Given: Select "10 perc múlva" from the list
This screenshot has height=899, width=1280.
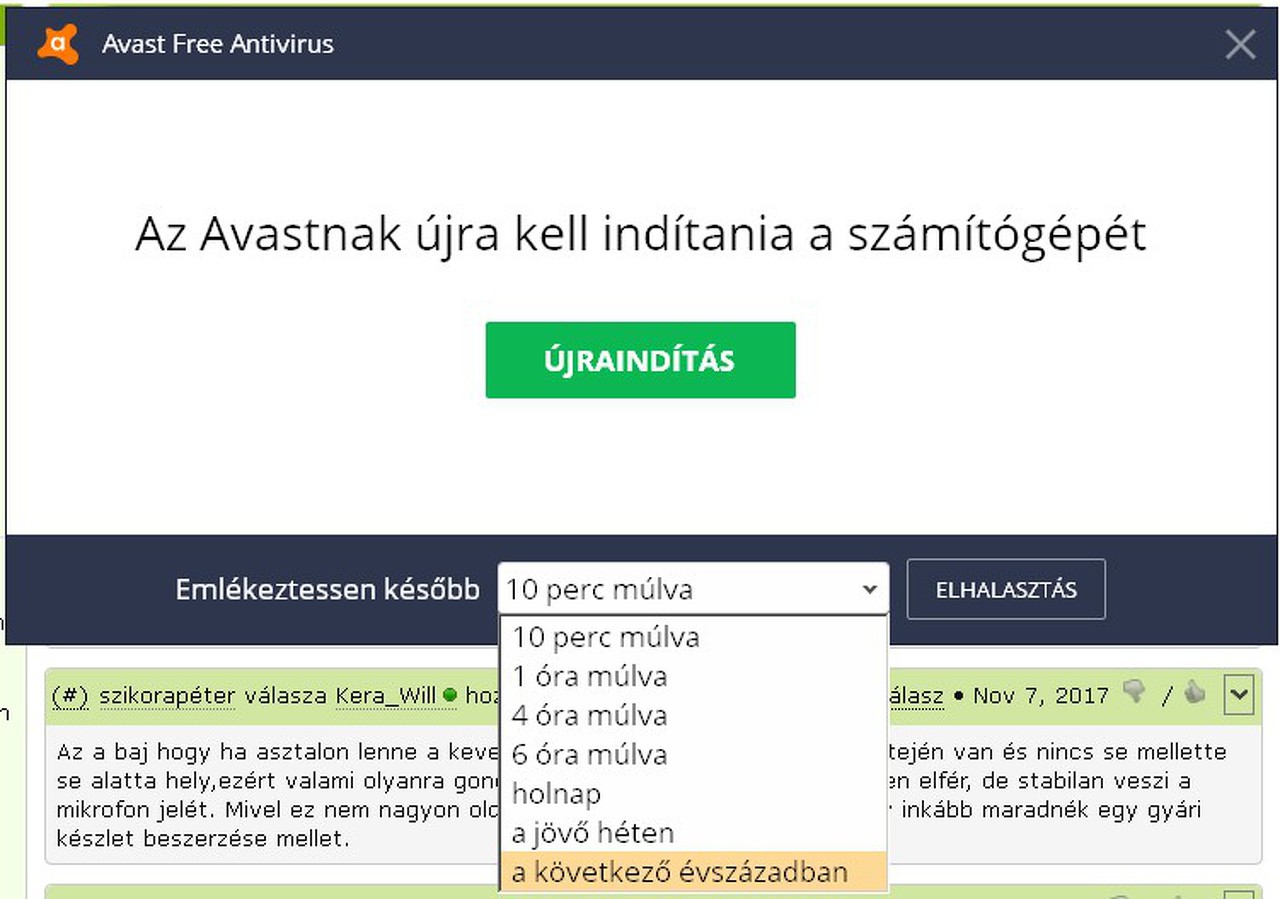Looking at the screenshot, I should point(693,637).
